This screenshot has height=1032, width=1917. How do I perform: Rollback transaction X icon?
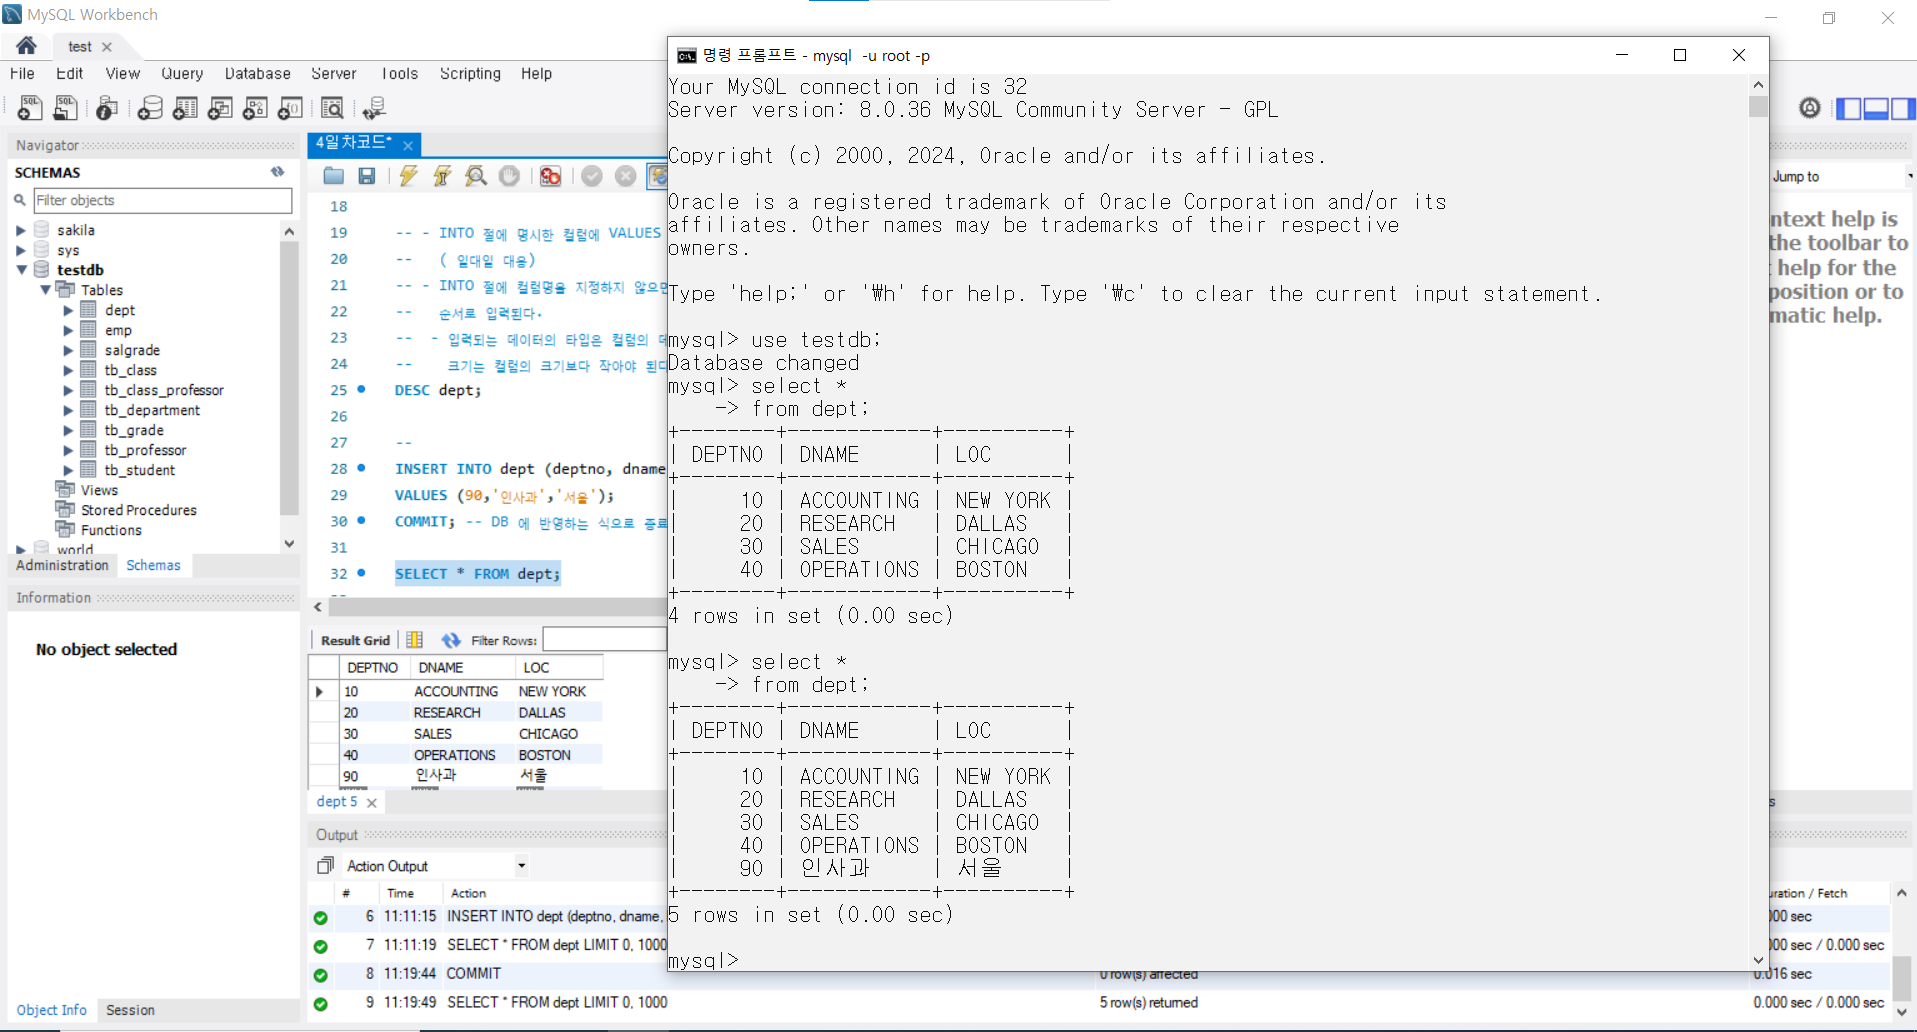[625, 176]
